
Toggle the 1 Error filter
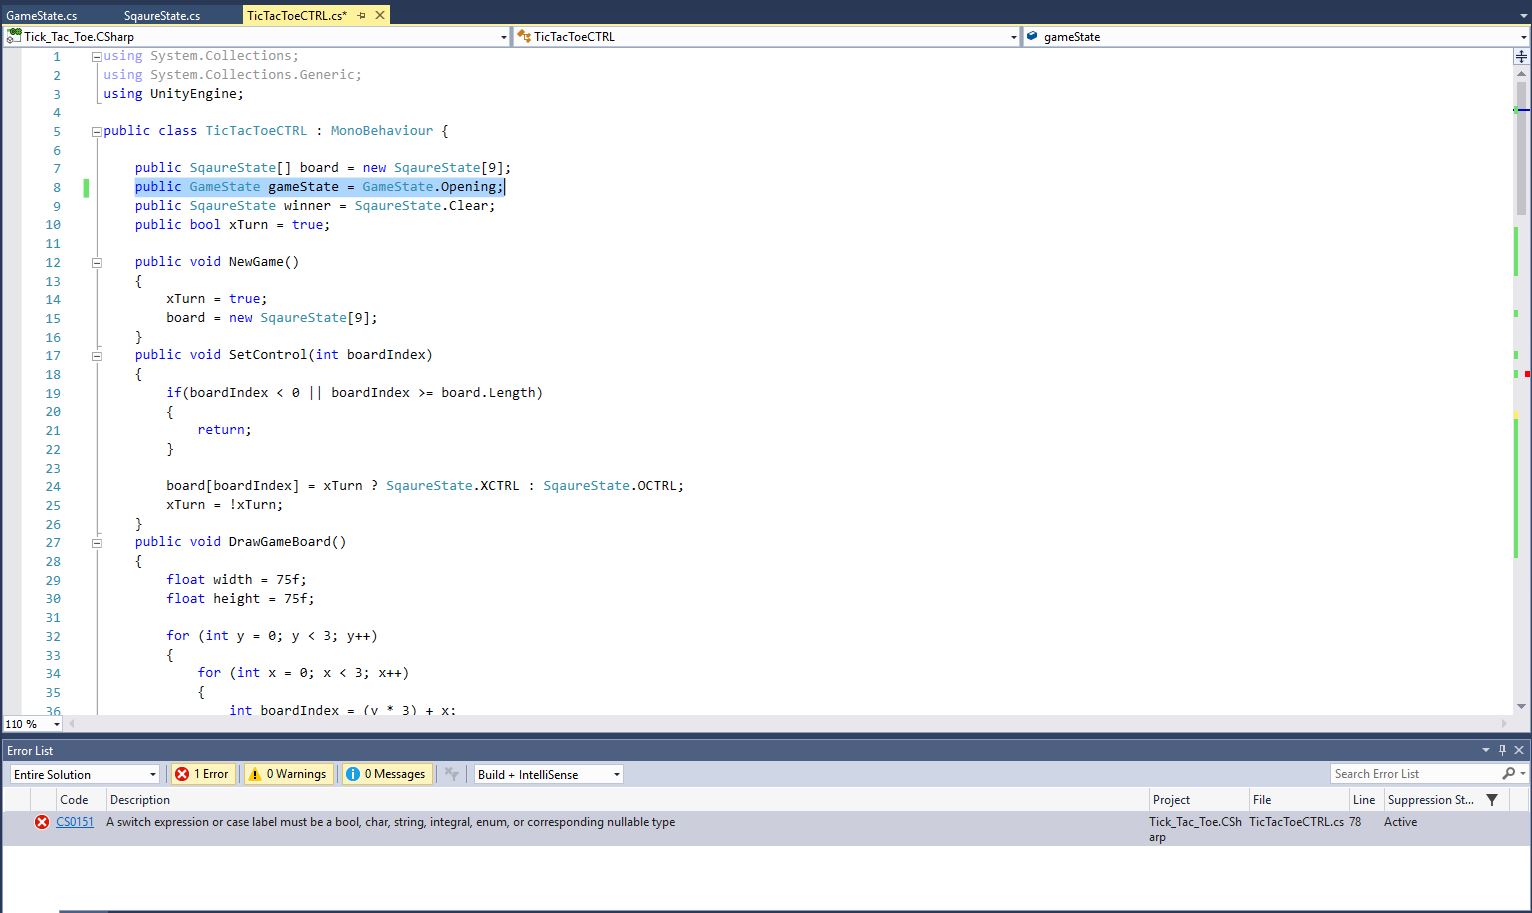tap(203, 774)
